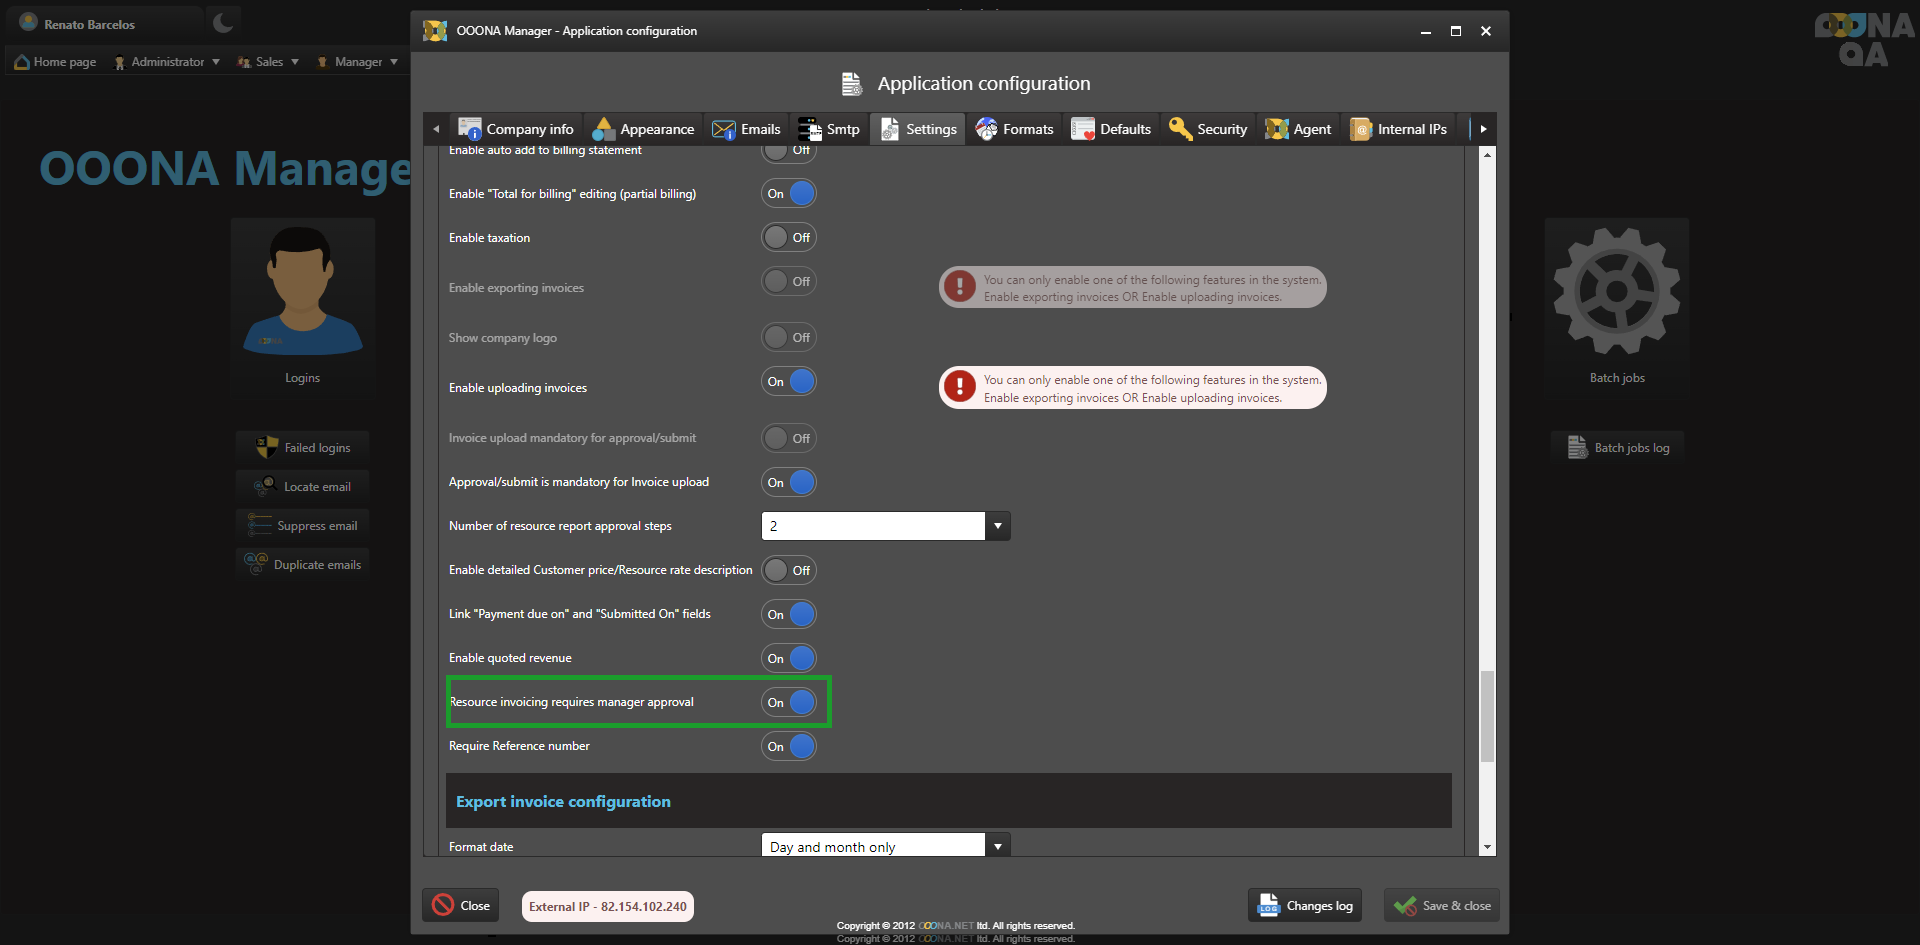Screen dimensions: 1920x945
Task: Open the Company info tab
Action: point(516,129)
